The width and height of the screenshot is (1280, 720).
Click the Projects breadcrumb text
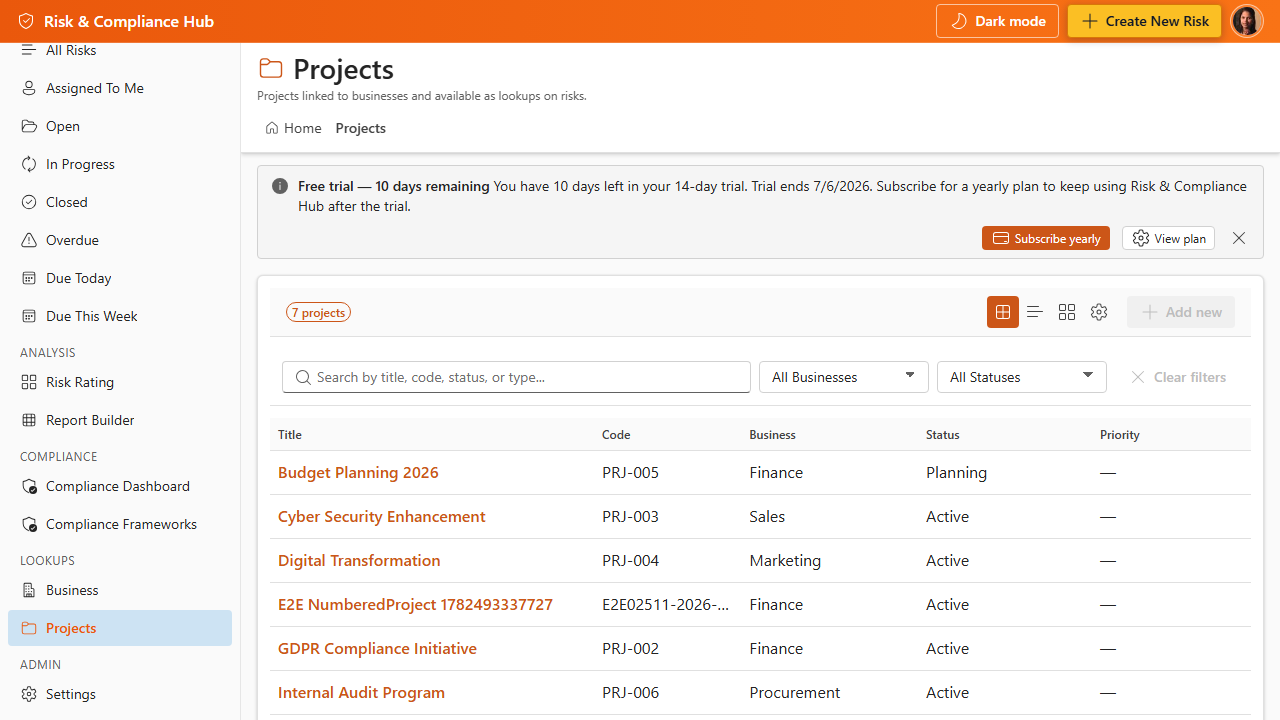click(x=360, y=128)
